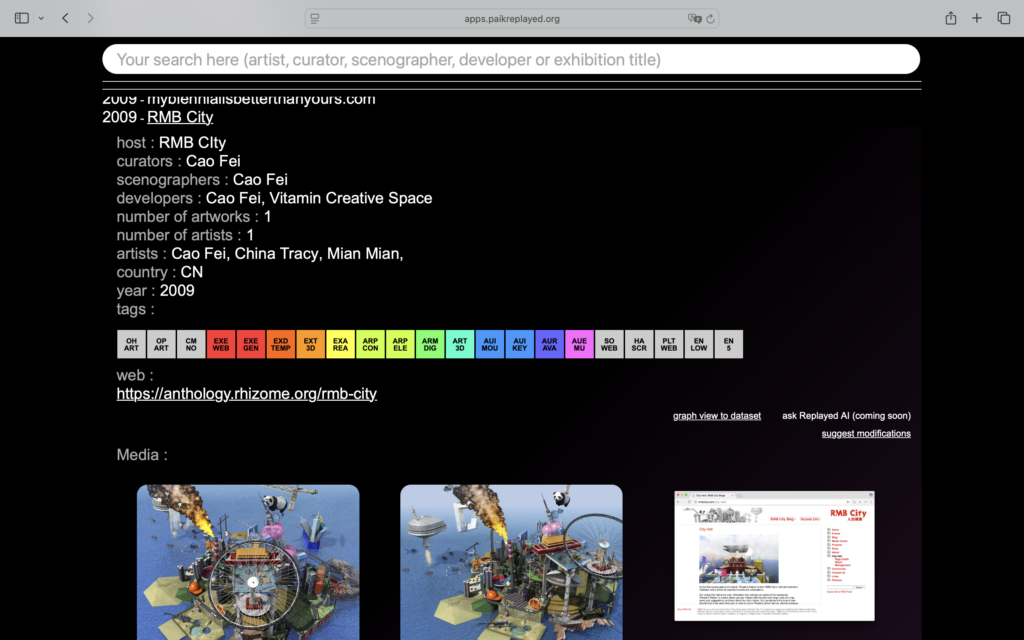1024x640 pixels.
Task: Click the address bar showing apps.paikreplayed.org
Action: click(511, 18)
